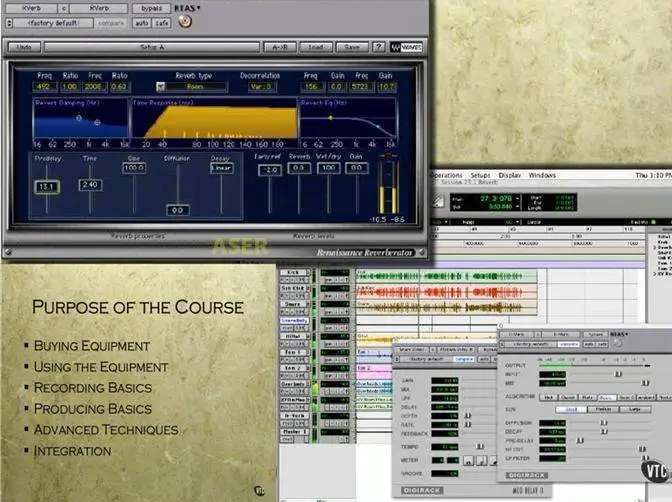Select Large size in D-Verb
The width and height of the screenshot is (672, 502).
(x=635, y=409)
